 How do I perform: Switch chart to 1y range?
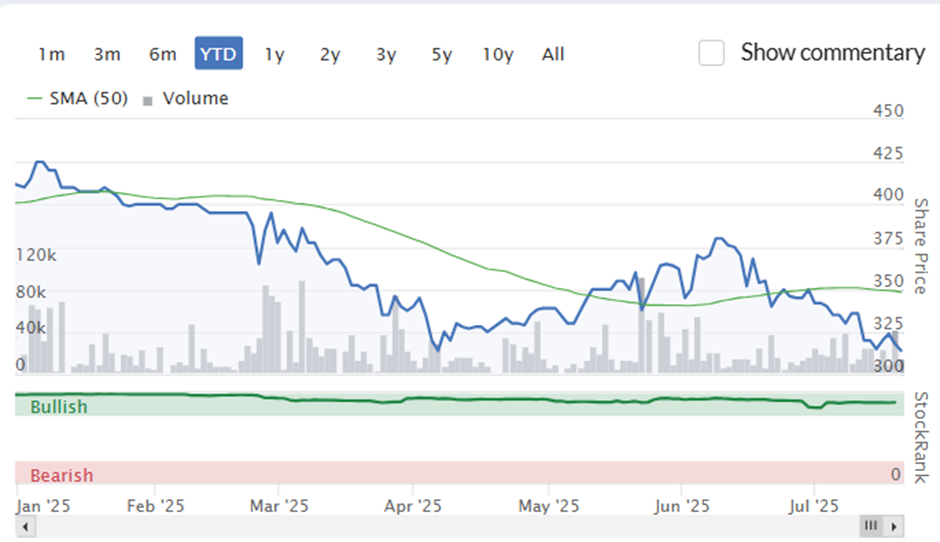point(275,54)
